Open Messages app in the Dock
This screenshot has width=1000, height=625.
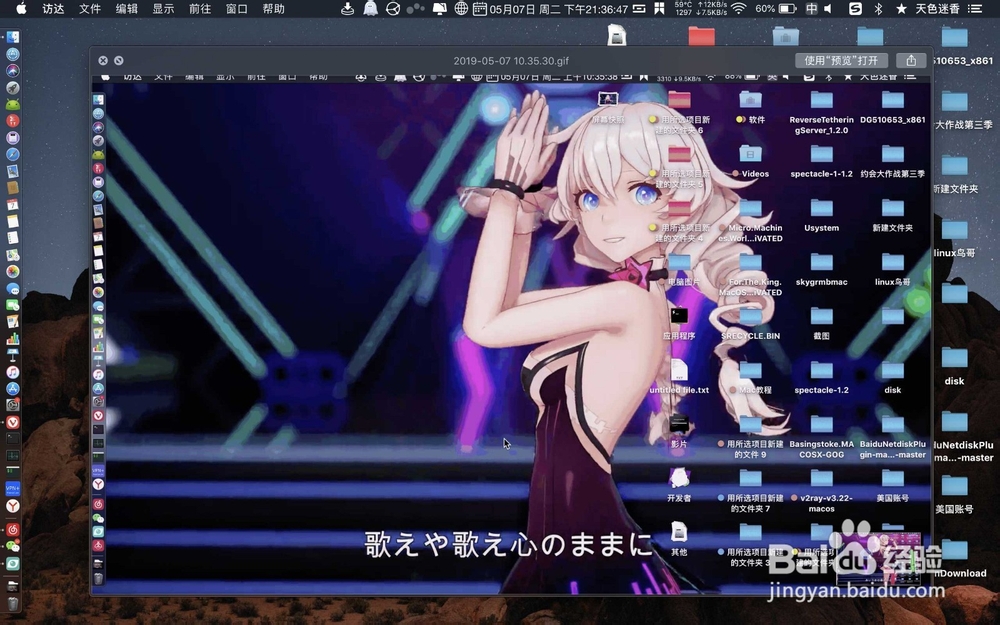click(x=12, y=288)
